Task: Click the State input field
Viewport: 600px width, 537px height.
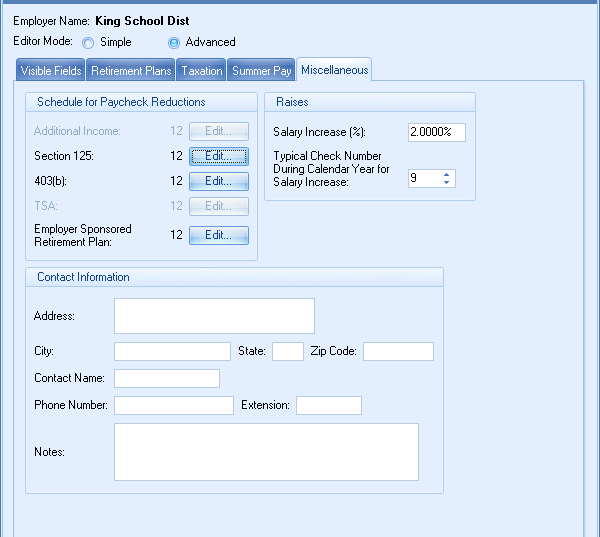Action: (x=287, y=351)
